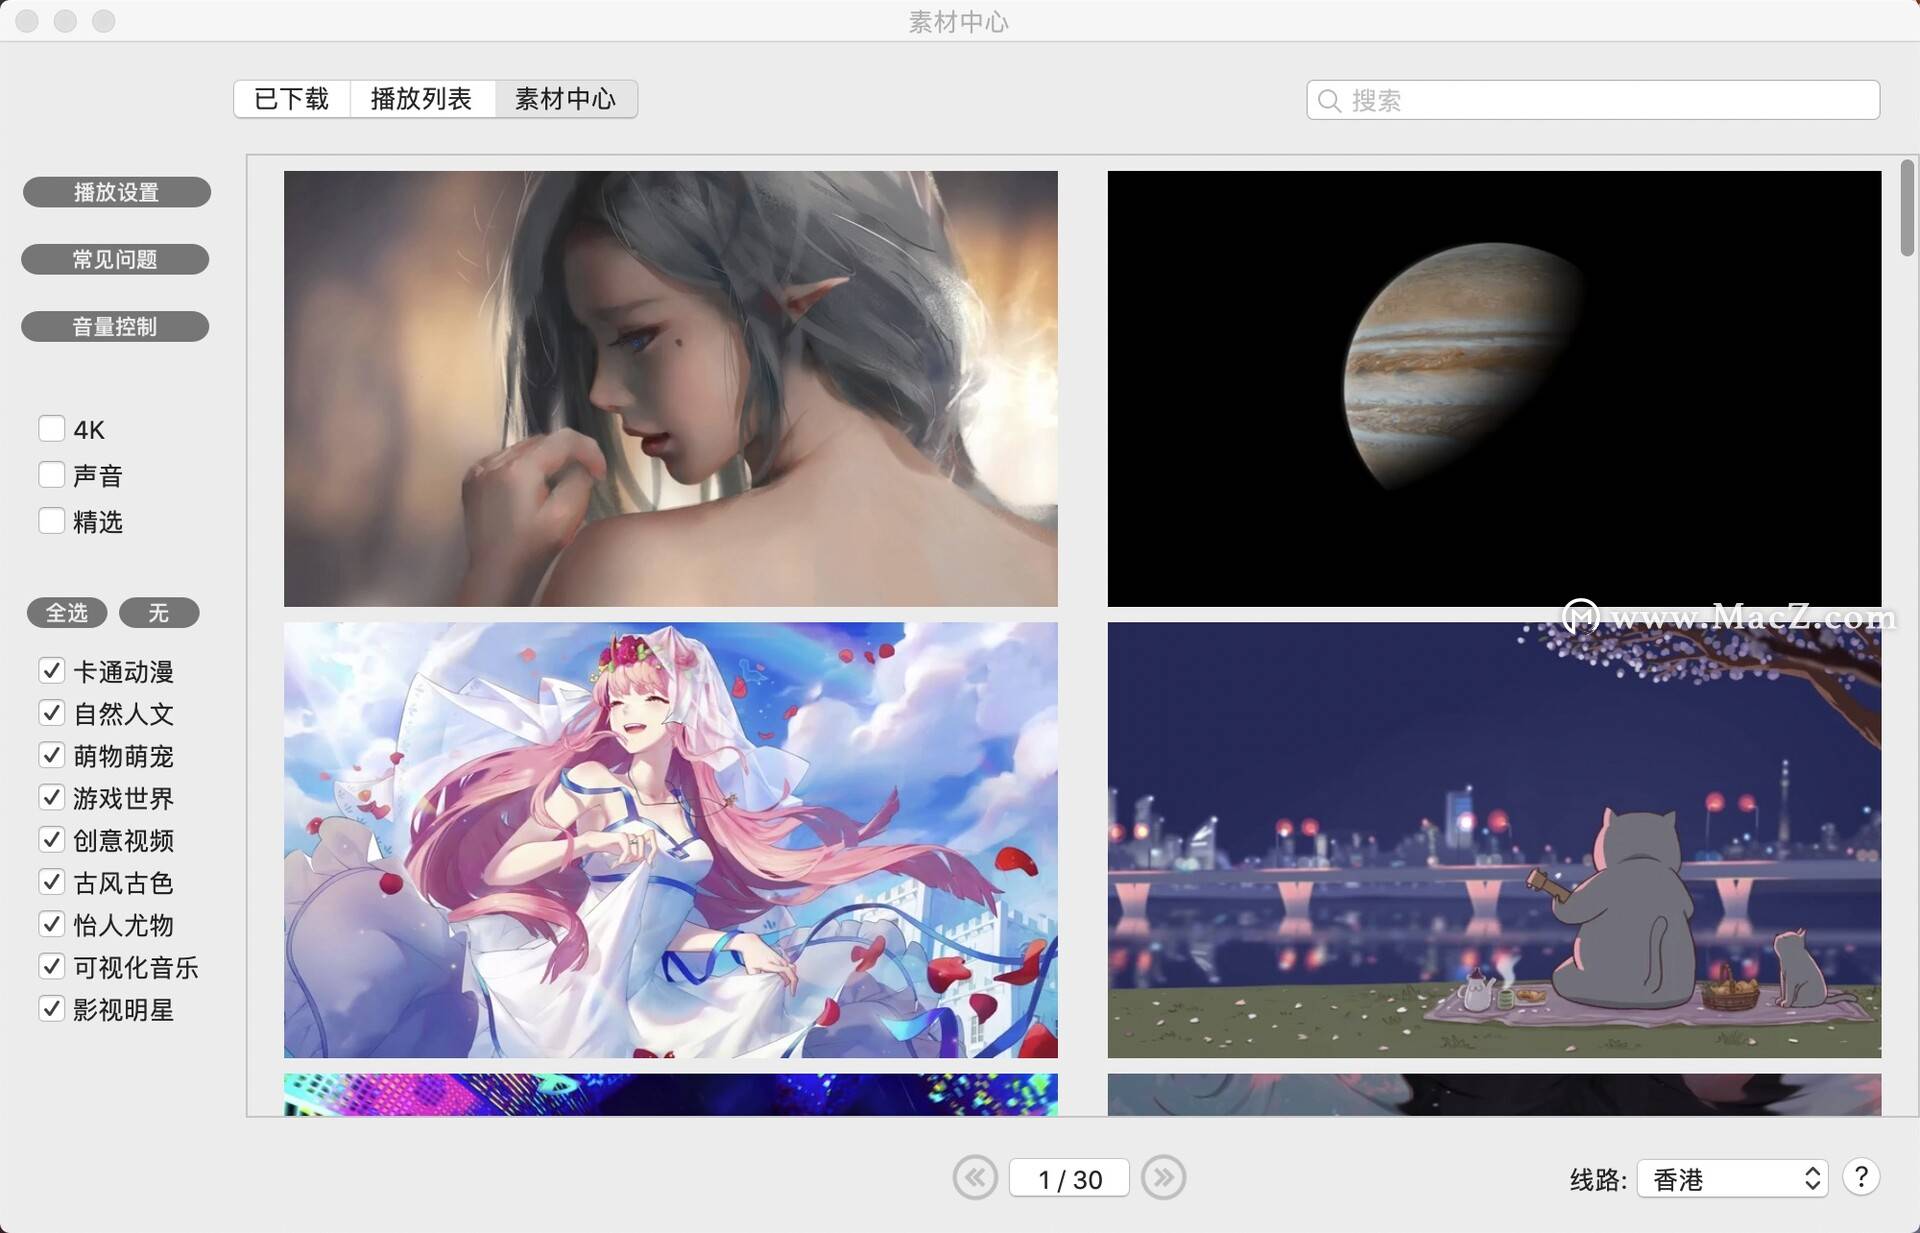Click the 线路: label

(1598, 1180)
